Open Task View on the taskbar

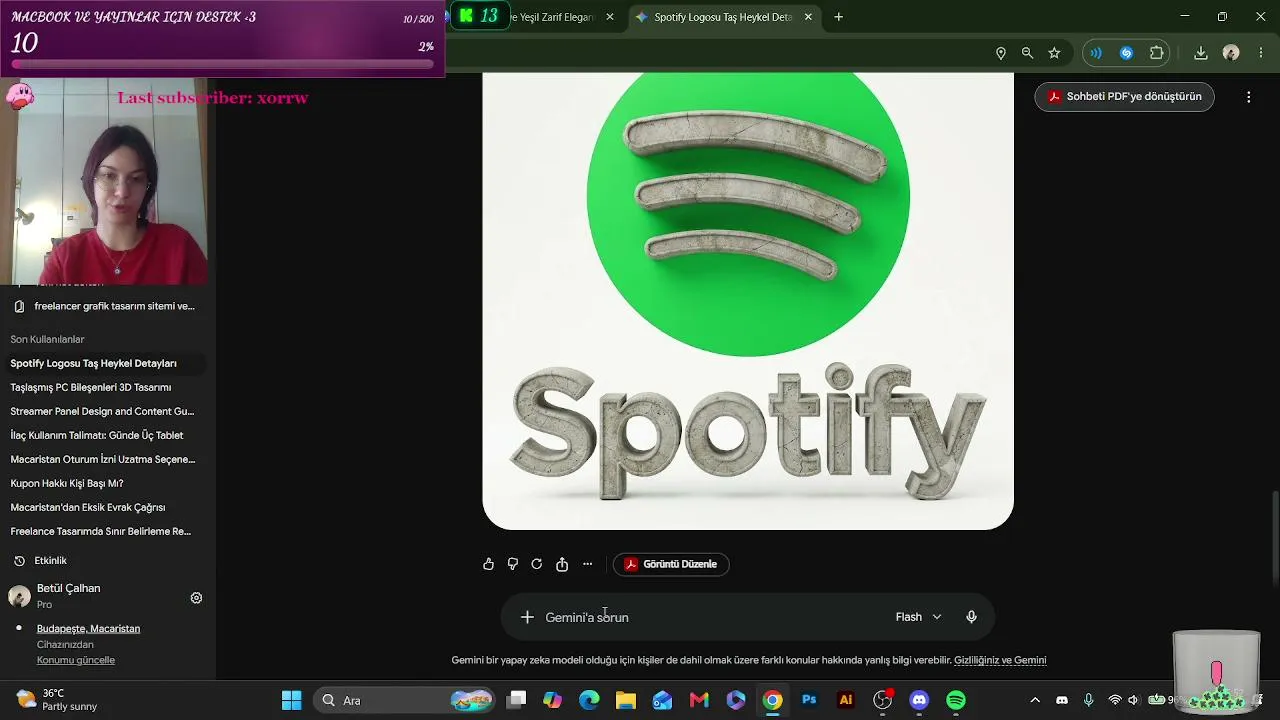516,700
